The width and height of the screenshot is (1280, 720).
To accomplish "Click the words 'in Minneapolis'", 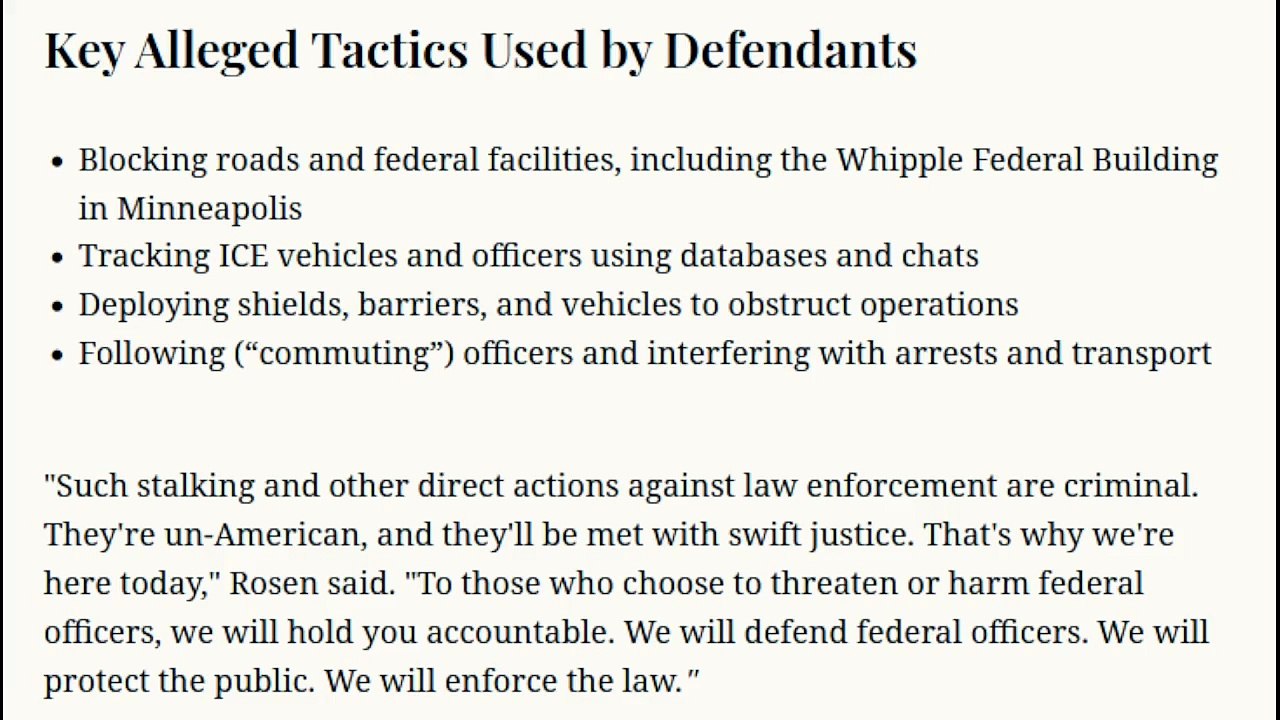I will tap(190, 208).
